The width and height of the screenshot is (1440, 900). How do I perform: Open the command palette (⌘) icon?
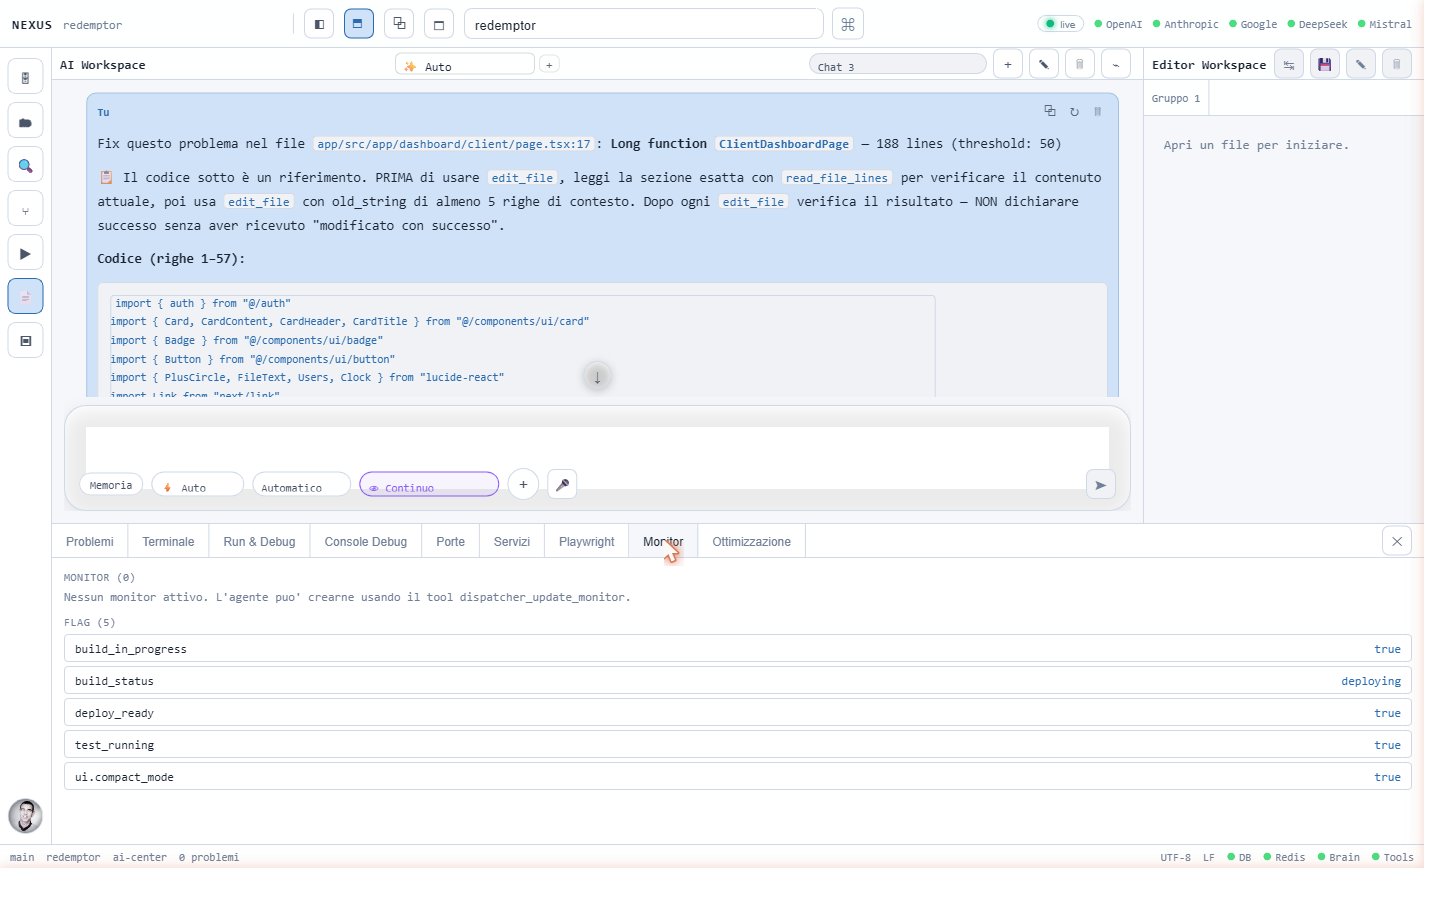click(848, 24)
